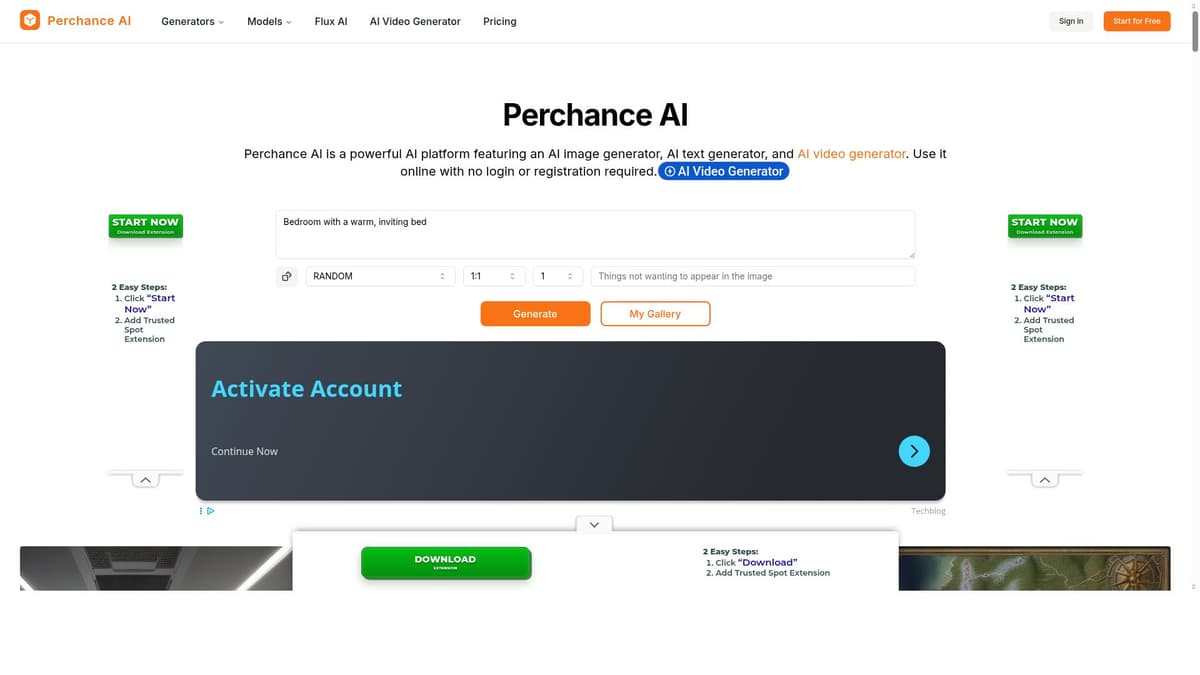Click the play icon on the AI Video Generator pill

pyautogui.click(x=668, y=171)
